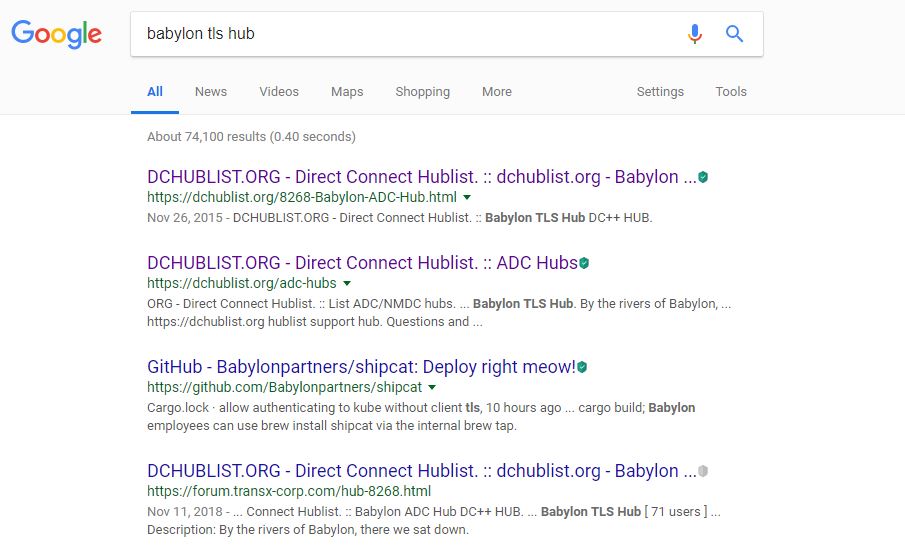Click green shield badge beside ADC Hubs result
The height and width of the screenshot is (560, 905).
pos(584,263)
